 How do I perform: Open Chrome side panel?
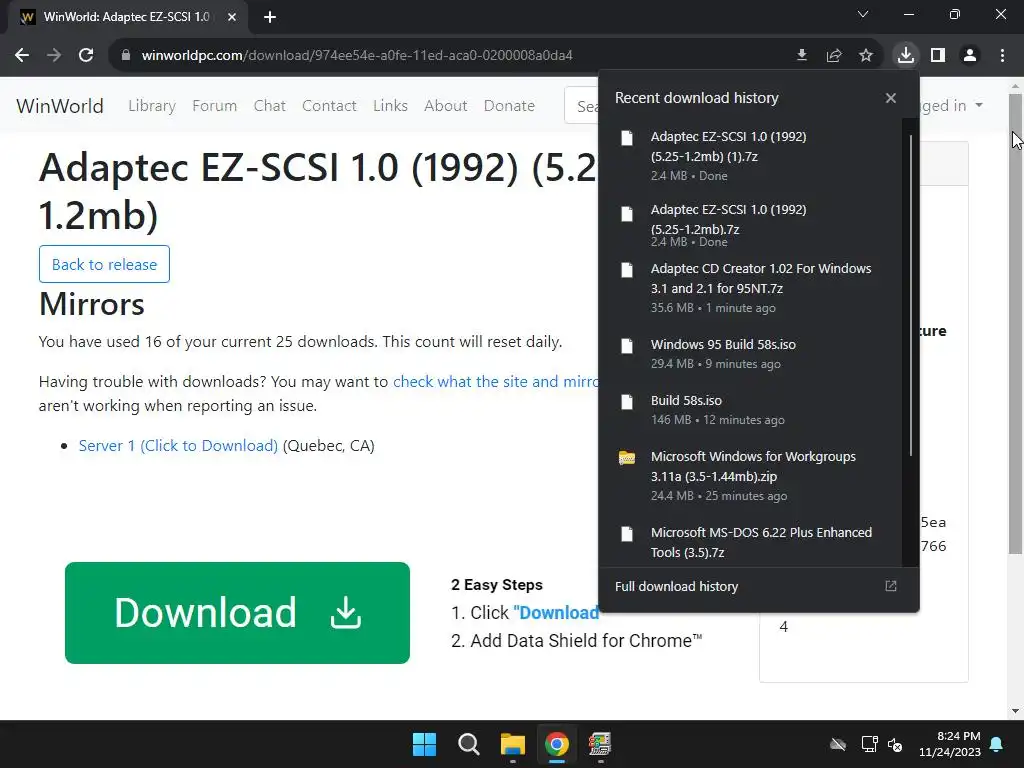pyautogui.click(x=938, y=56)
